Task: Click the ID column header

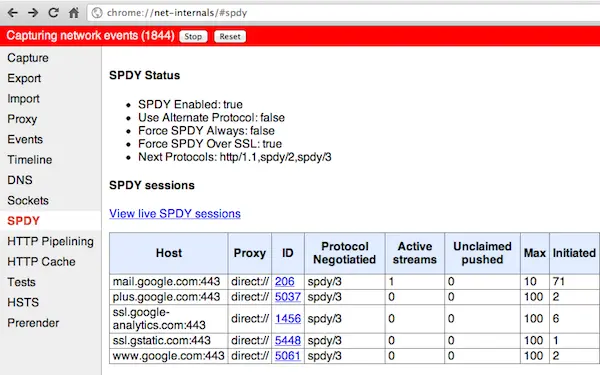Action: coord(288,253)
